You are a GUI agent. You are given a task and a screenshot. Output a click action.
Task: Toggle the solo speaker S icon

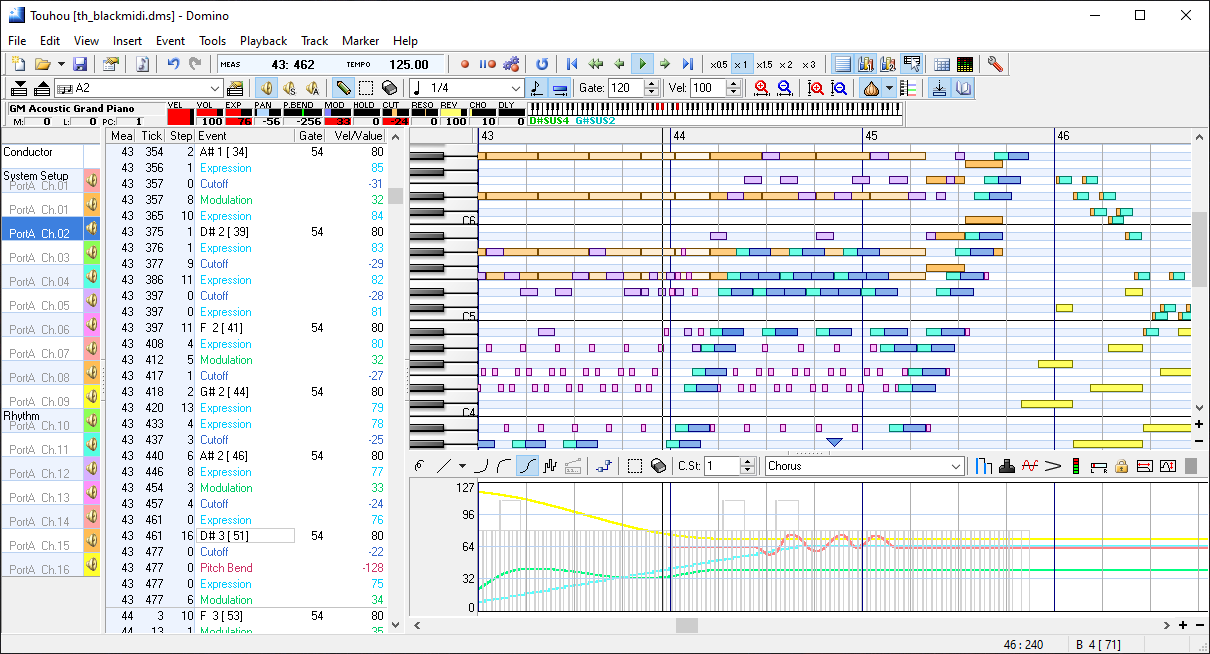289,88
